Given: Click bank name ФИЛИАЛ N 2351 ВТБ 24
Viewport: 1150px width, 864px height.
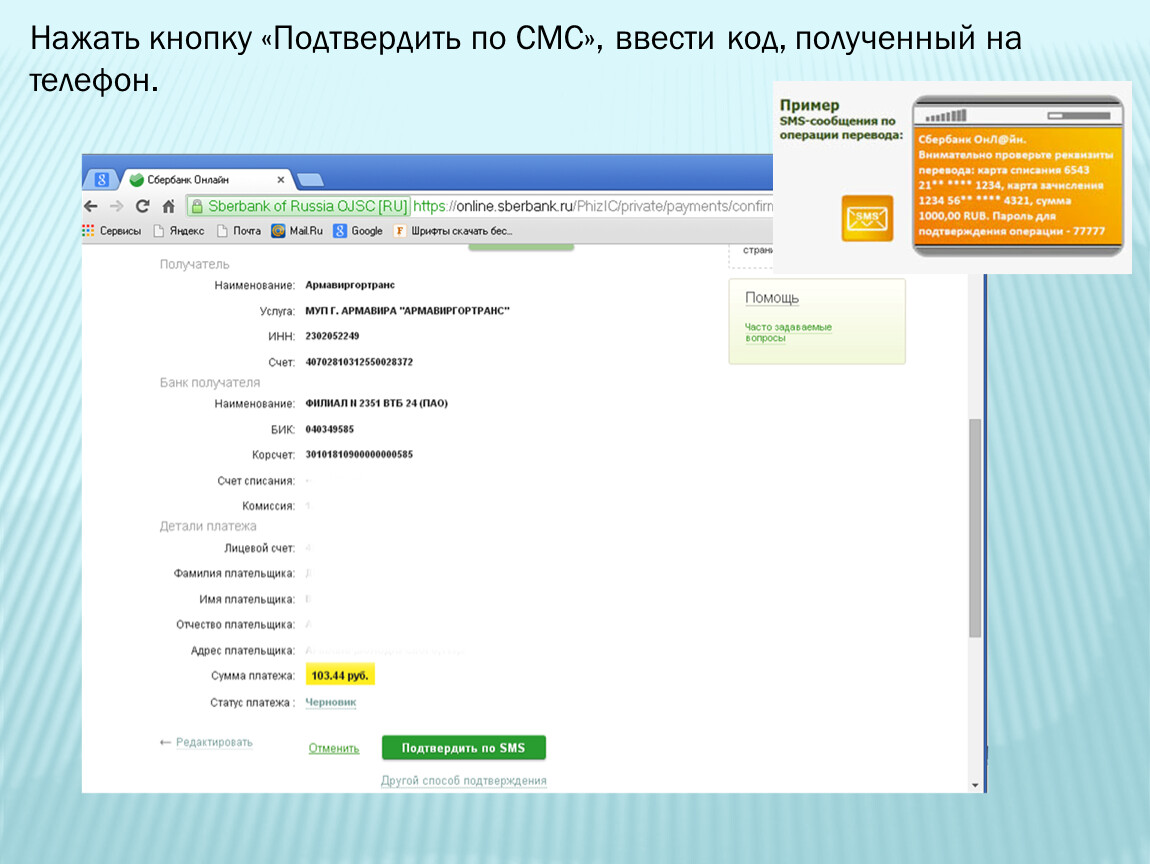Looking at the screenshot, I should [x=376, y=403].
